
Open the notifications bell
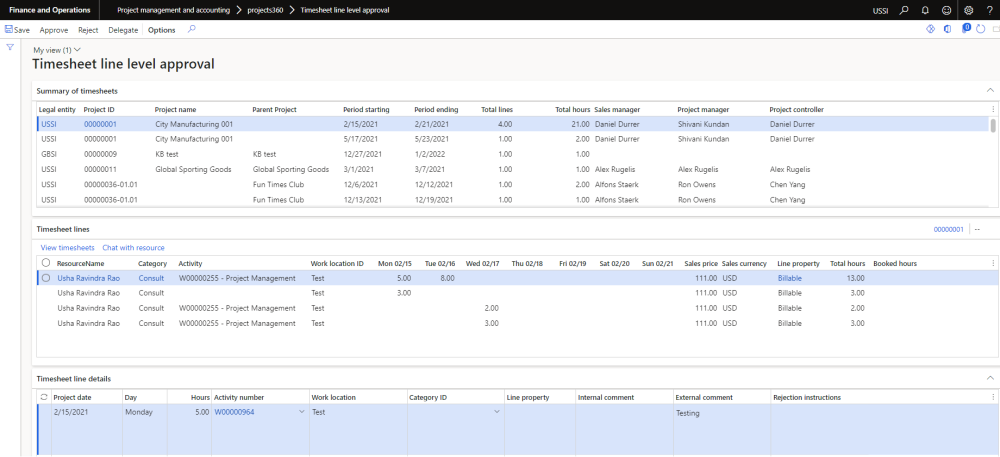[x=924, y=10]
